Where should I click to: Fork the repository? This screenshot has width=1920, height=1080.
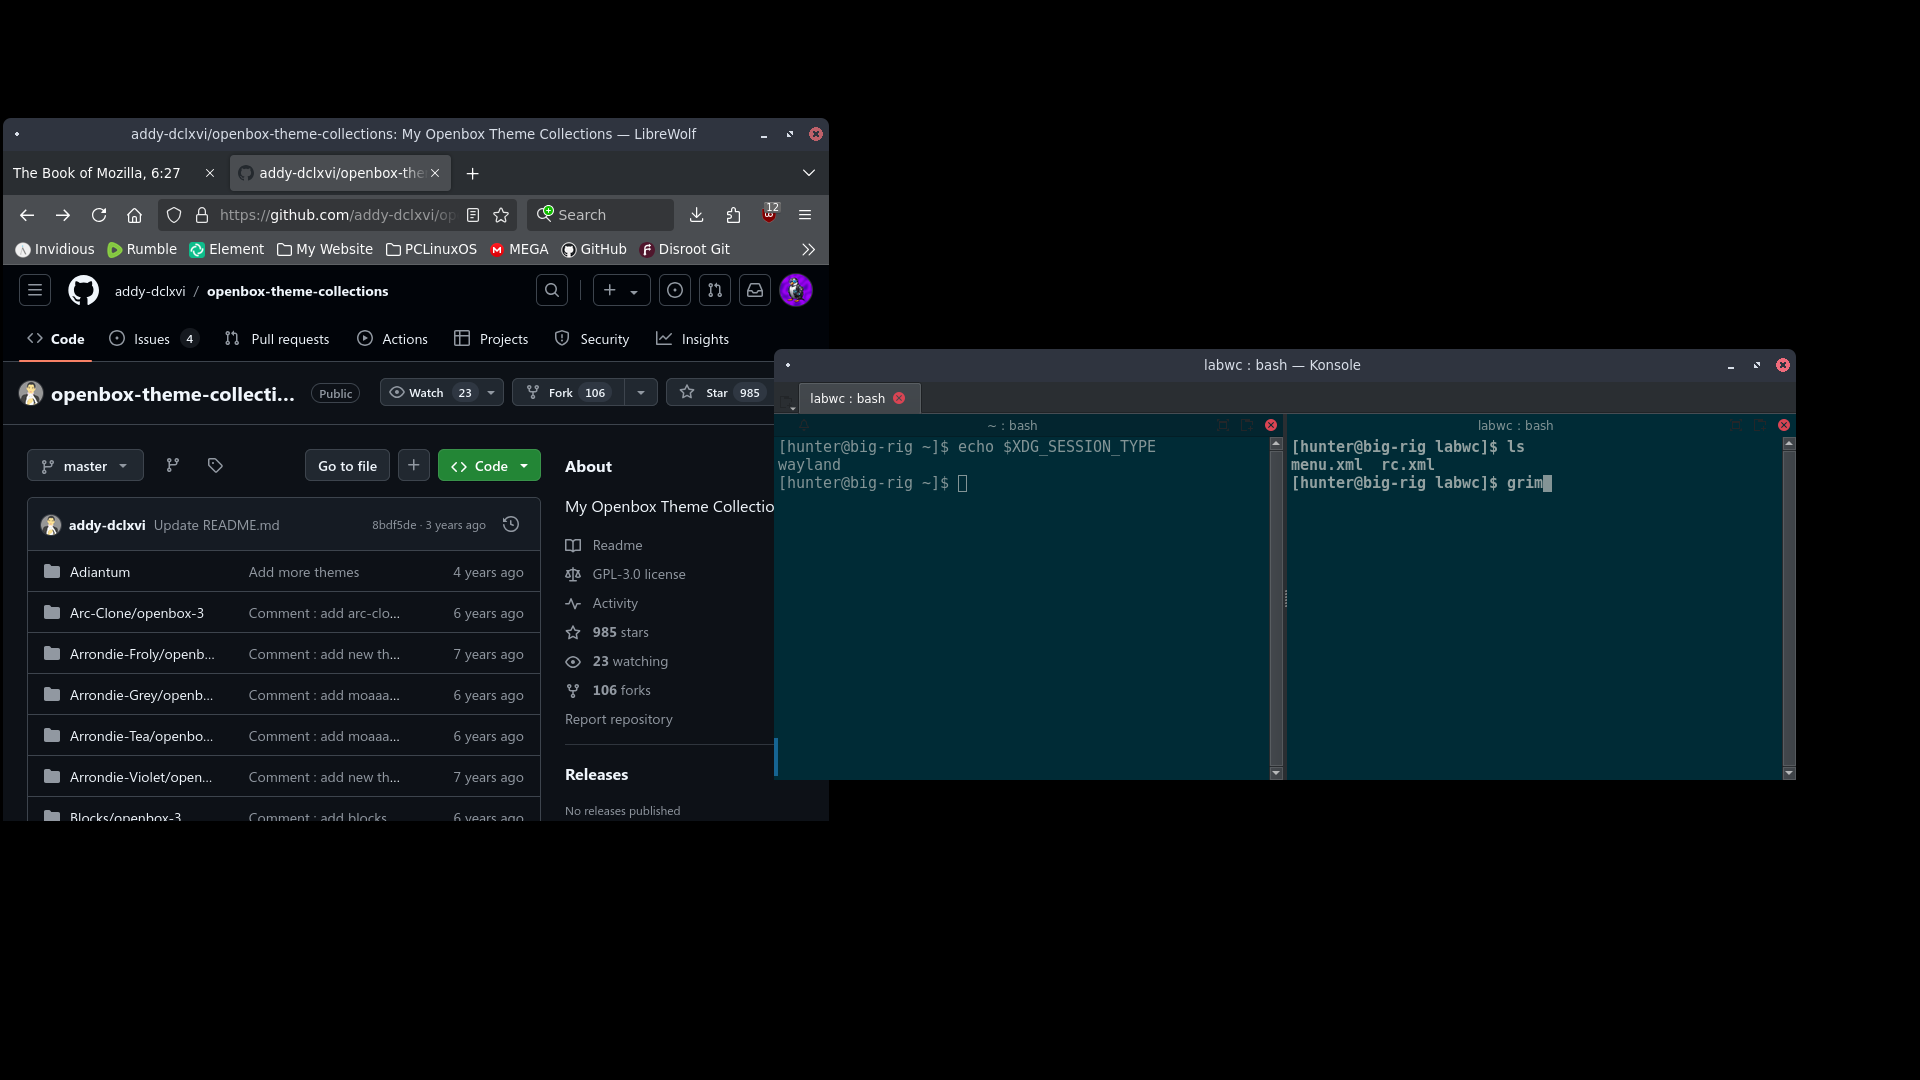point(568,393)
